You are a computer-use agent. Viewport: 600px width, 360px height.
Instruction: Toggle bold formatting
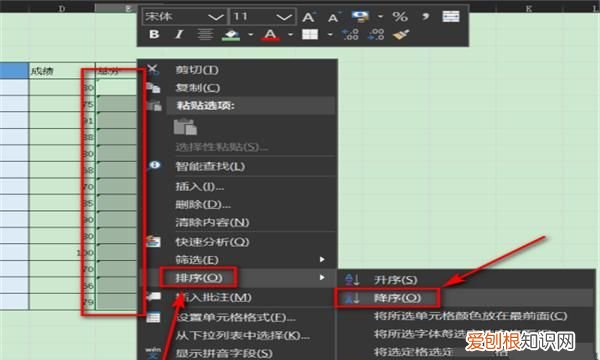click(x=154, y=34)
